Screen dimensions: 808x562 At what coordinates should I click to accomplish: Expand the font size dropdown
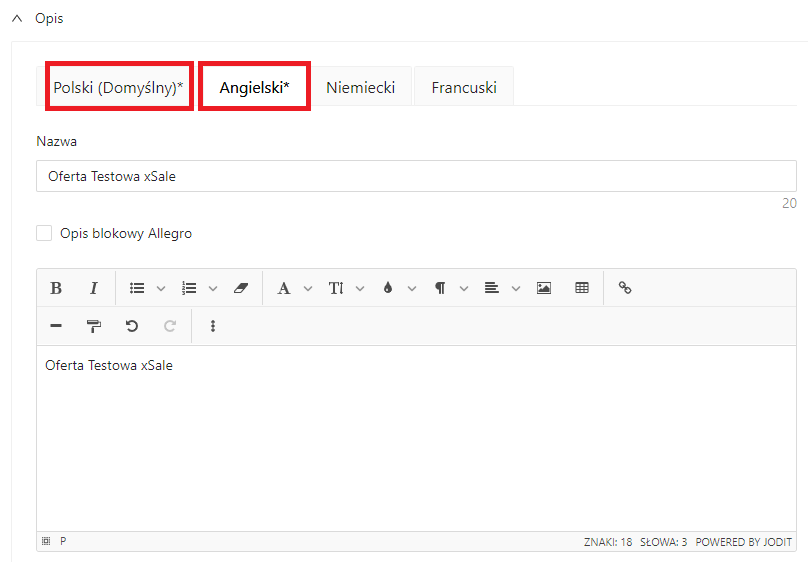point(360,288)
